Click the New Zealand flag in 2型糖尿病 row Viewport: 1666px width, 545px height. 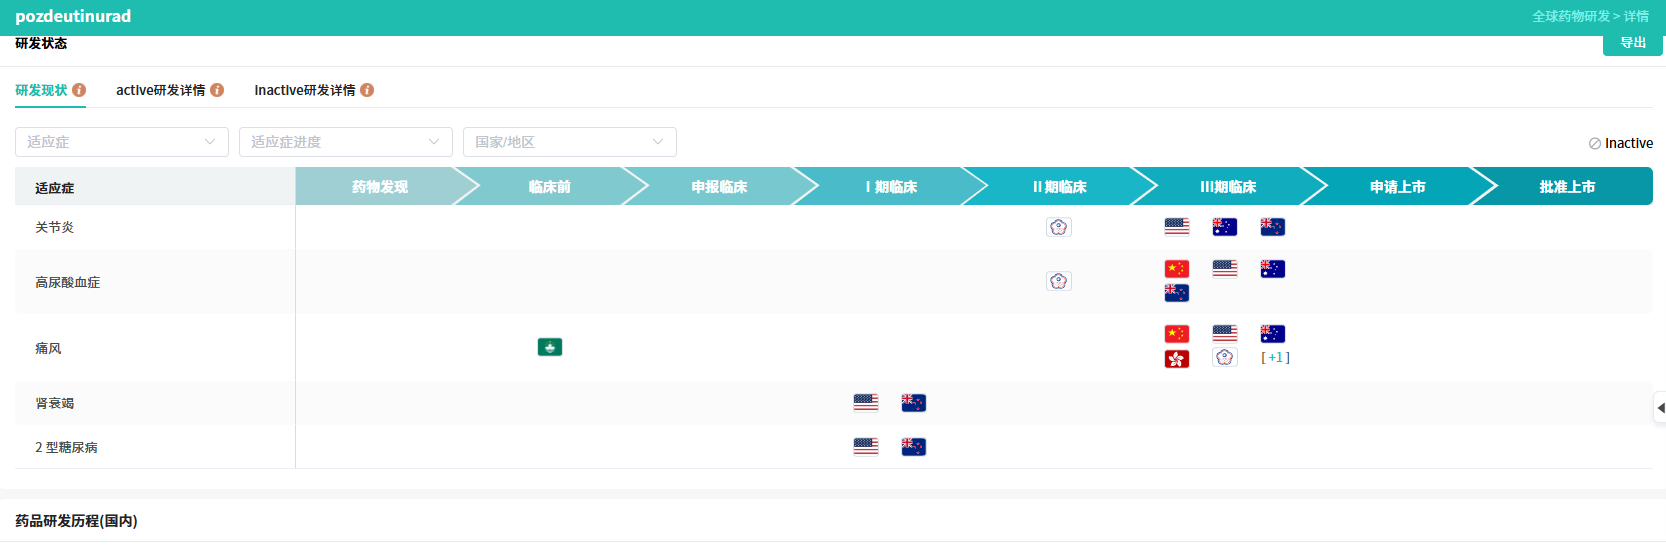914,447
